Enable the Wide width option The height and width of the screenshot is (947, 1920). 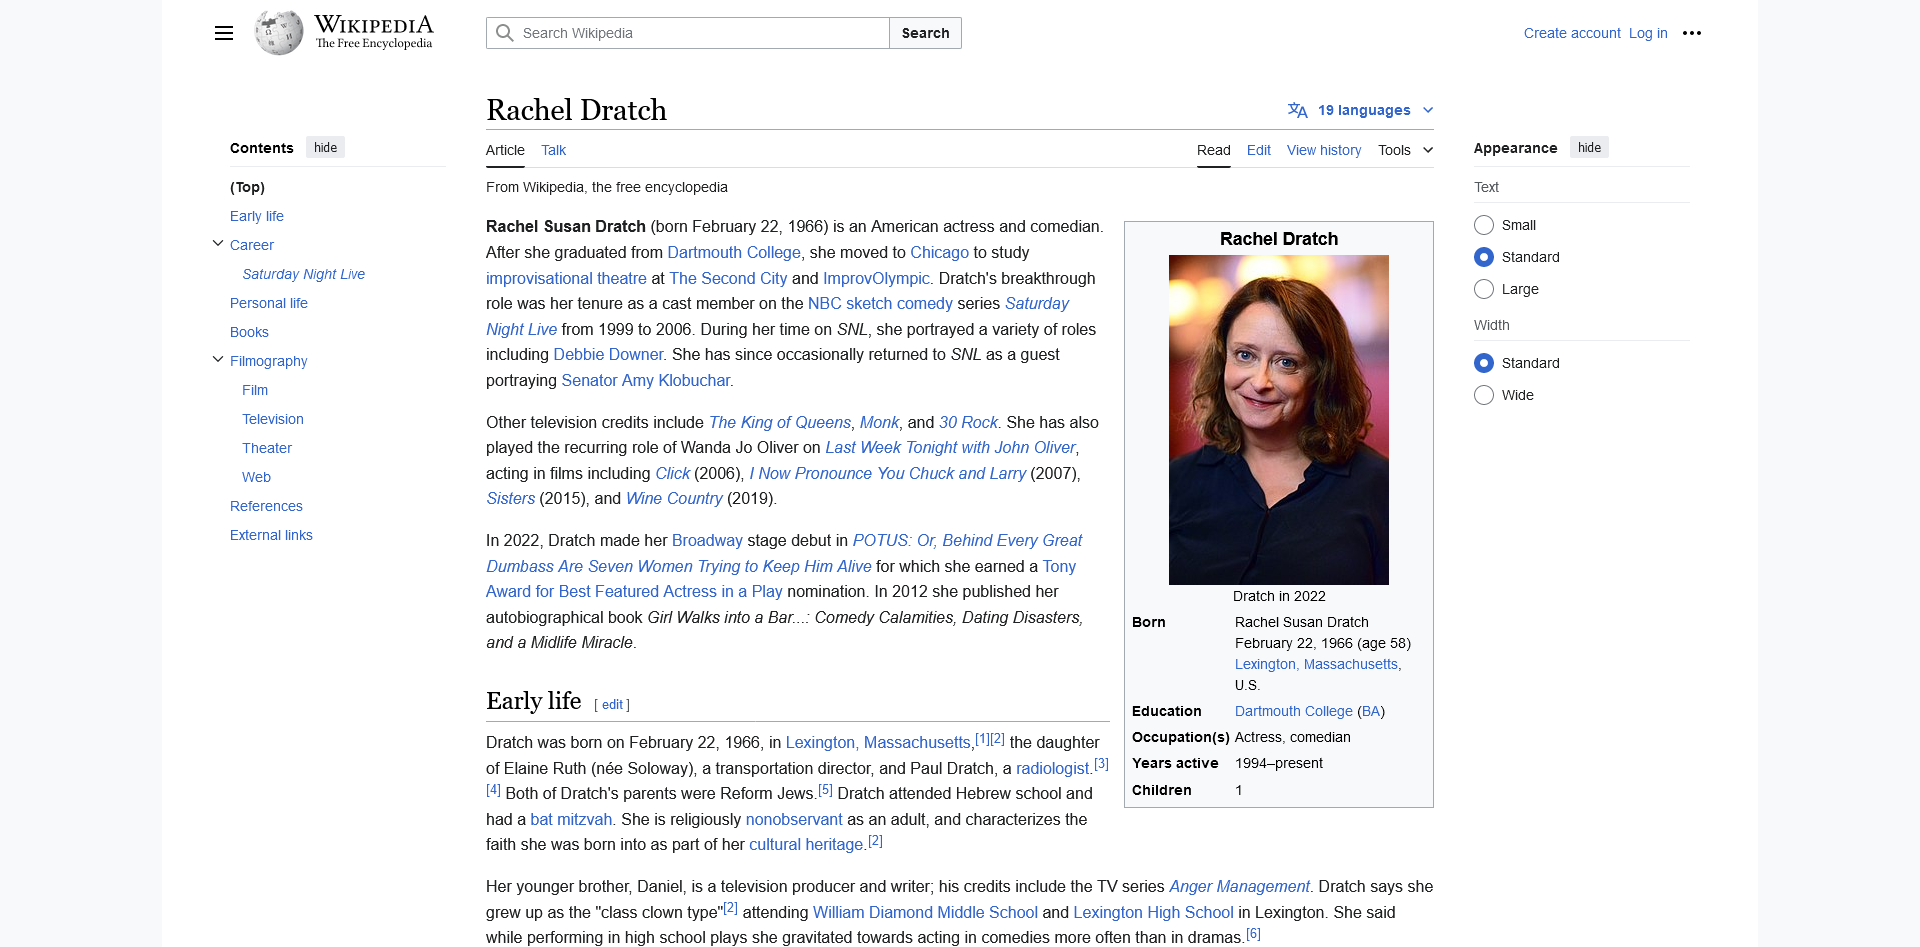click(x=1484, y=395)
